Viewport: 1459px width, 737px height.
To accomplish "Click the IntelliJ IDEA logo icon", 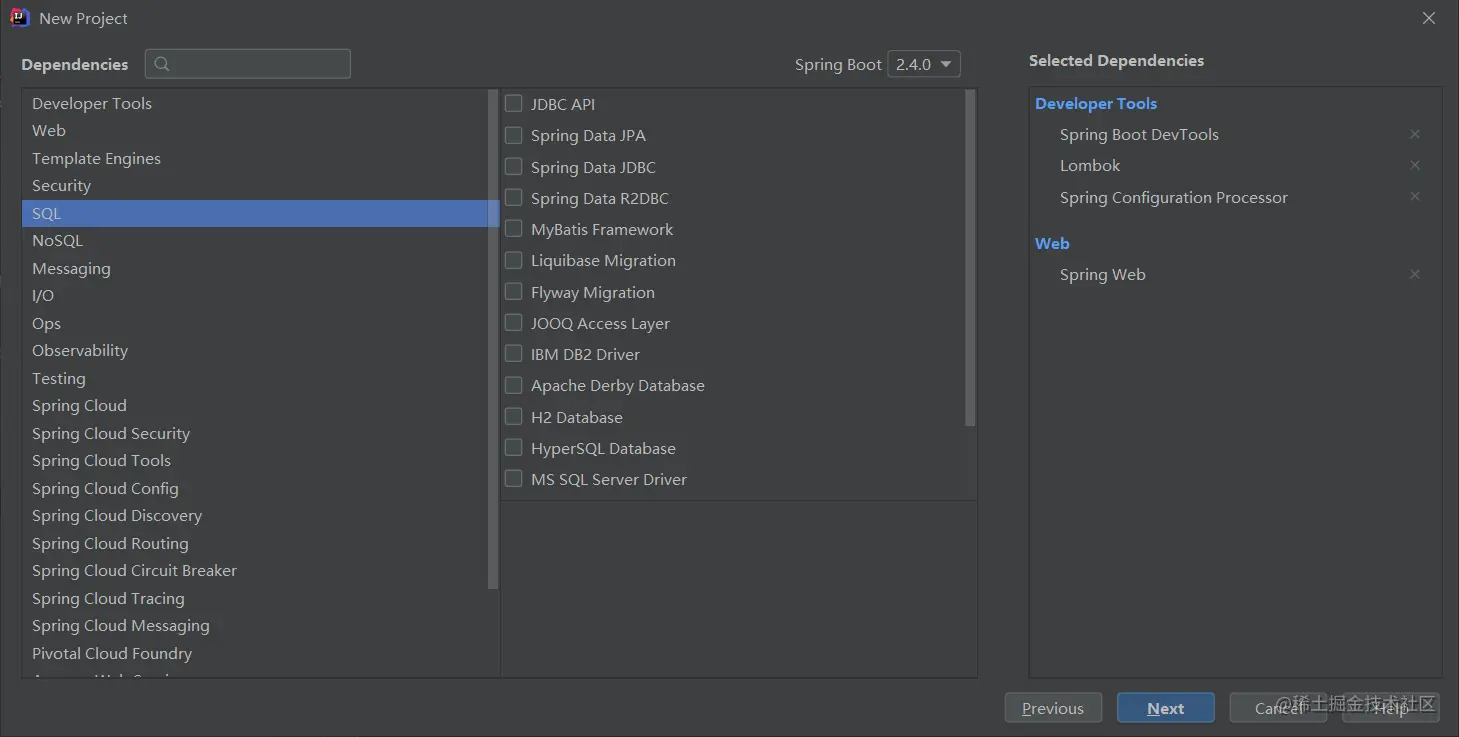I will click(20, 18).
